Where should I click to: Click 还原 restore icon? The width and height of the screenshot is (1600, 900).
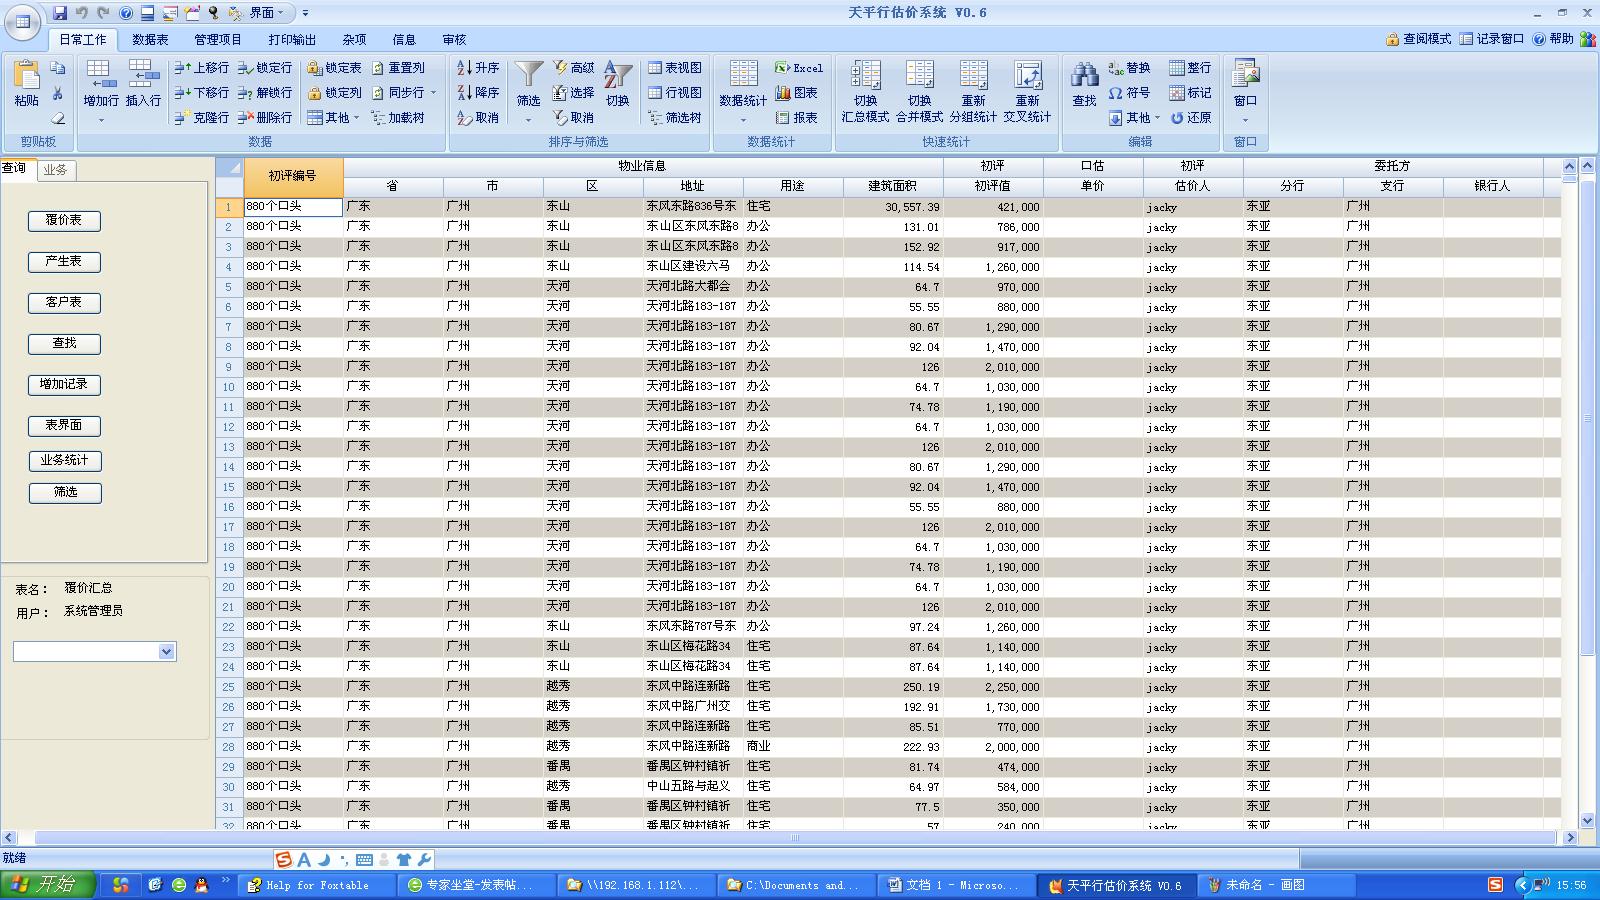pos(1191,118)
